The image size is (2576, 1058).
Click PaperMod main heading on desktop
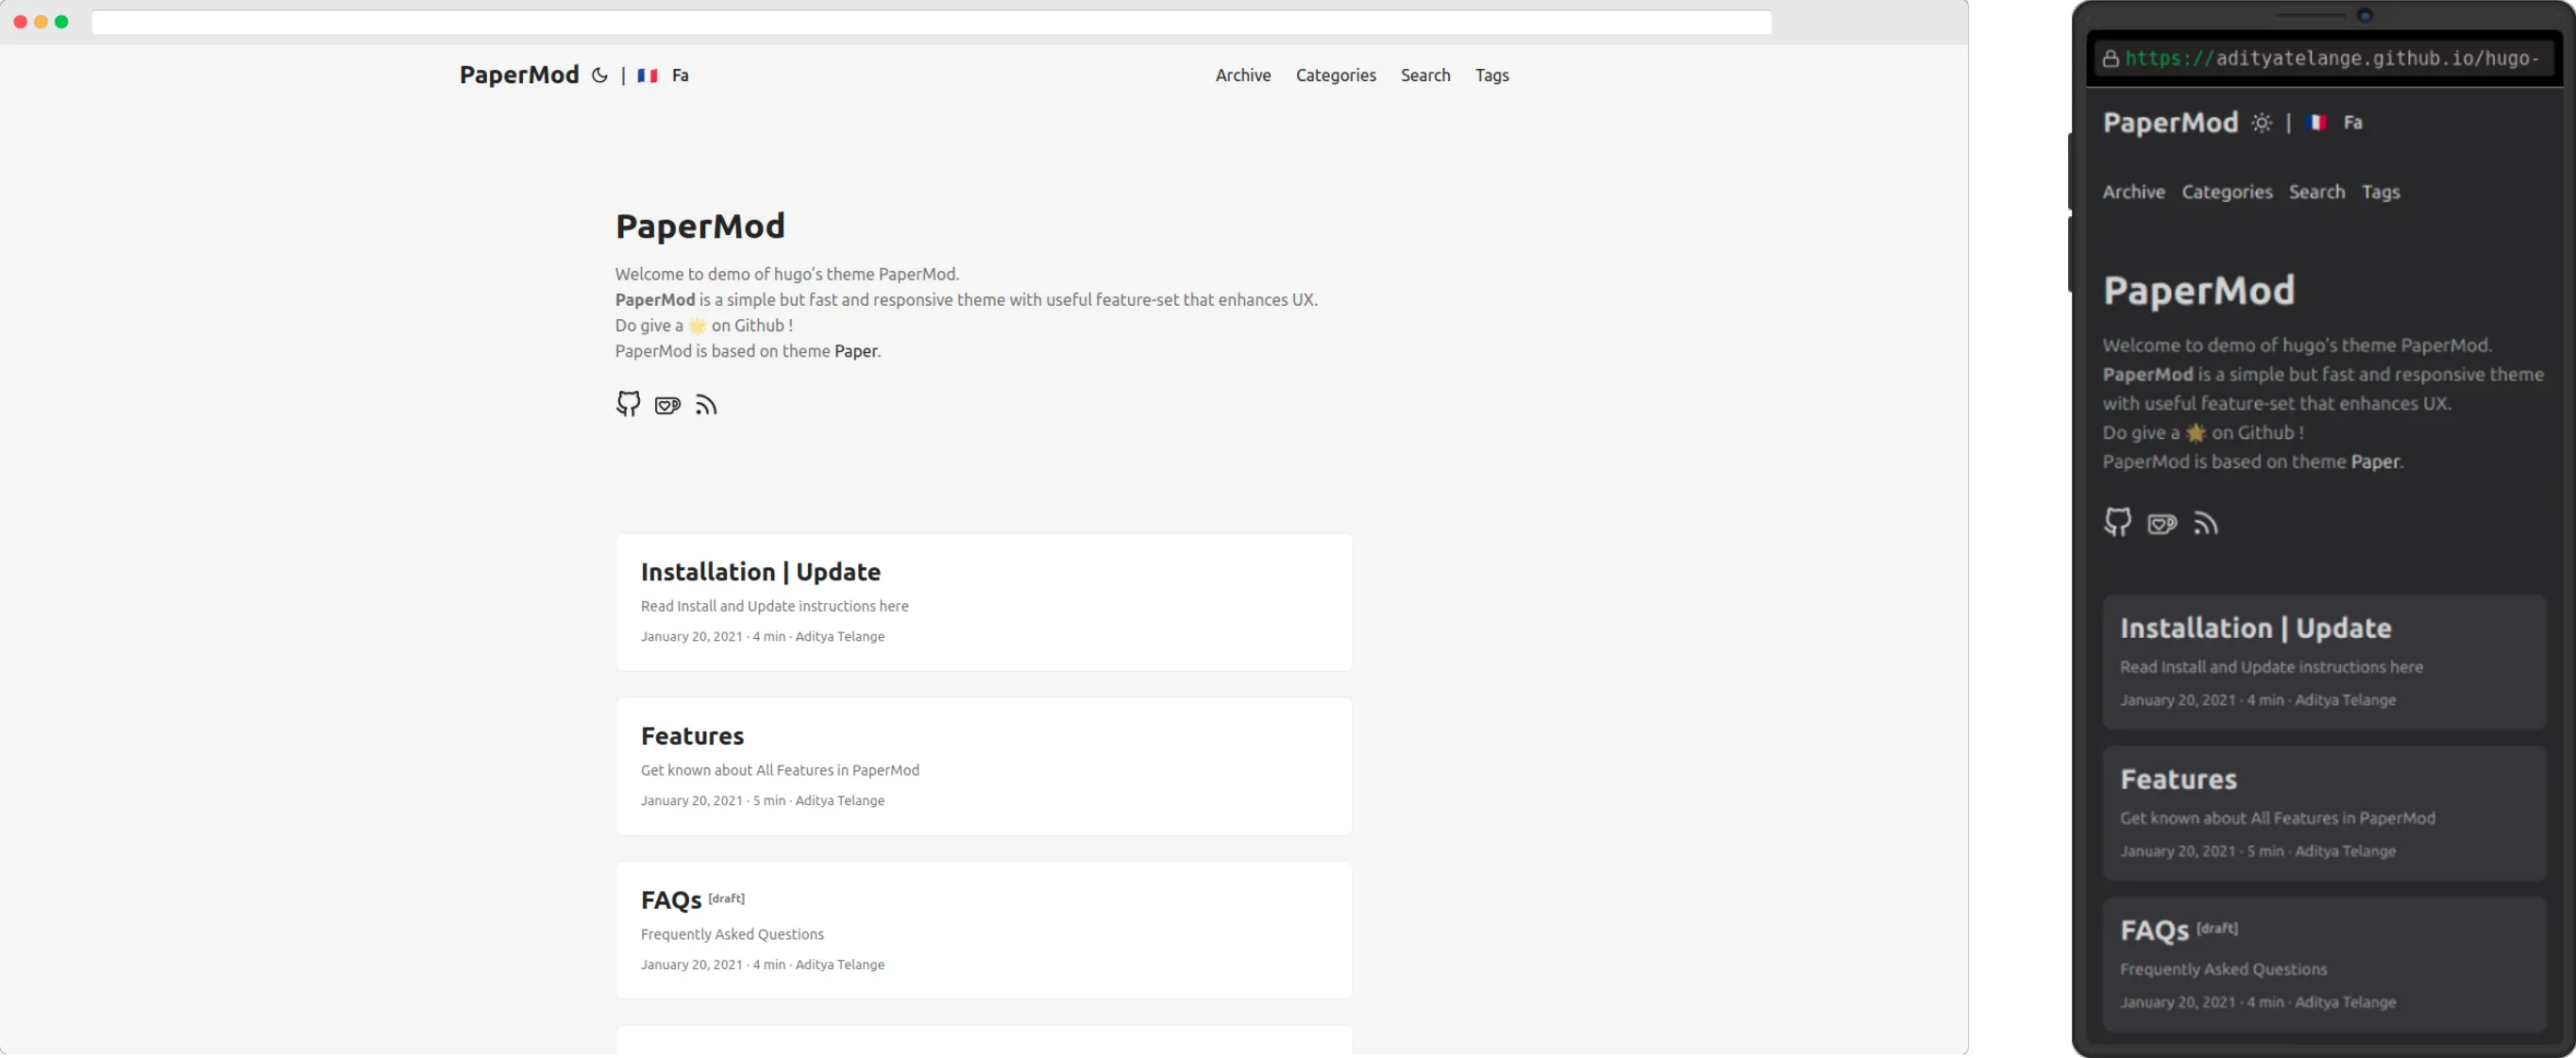[x=700, y=226]
